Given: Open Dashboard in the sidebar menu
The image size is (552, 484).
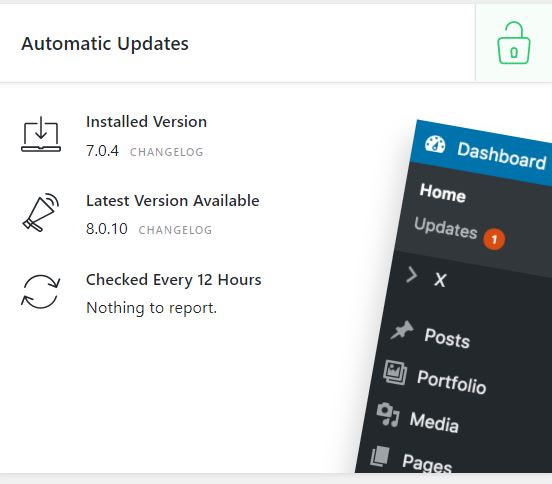Looking at the screenshot, I should (502, 156).
